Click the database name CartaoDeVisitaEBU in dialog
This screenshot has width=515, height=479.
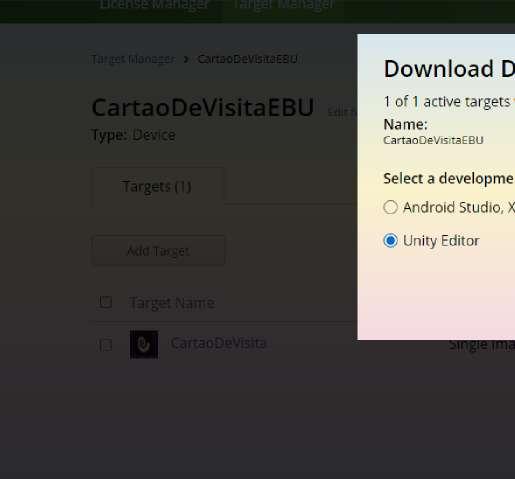coord(433,140)
